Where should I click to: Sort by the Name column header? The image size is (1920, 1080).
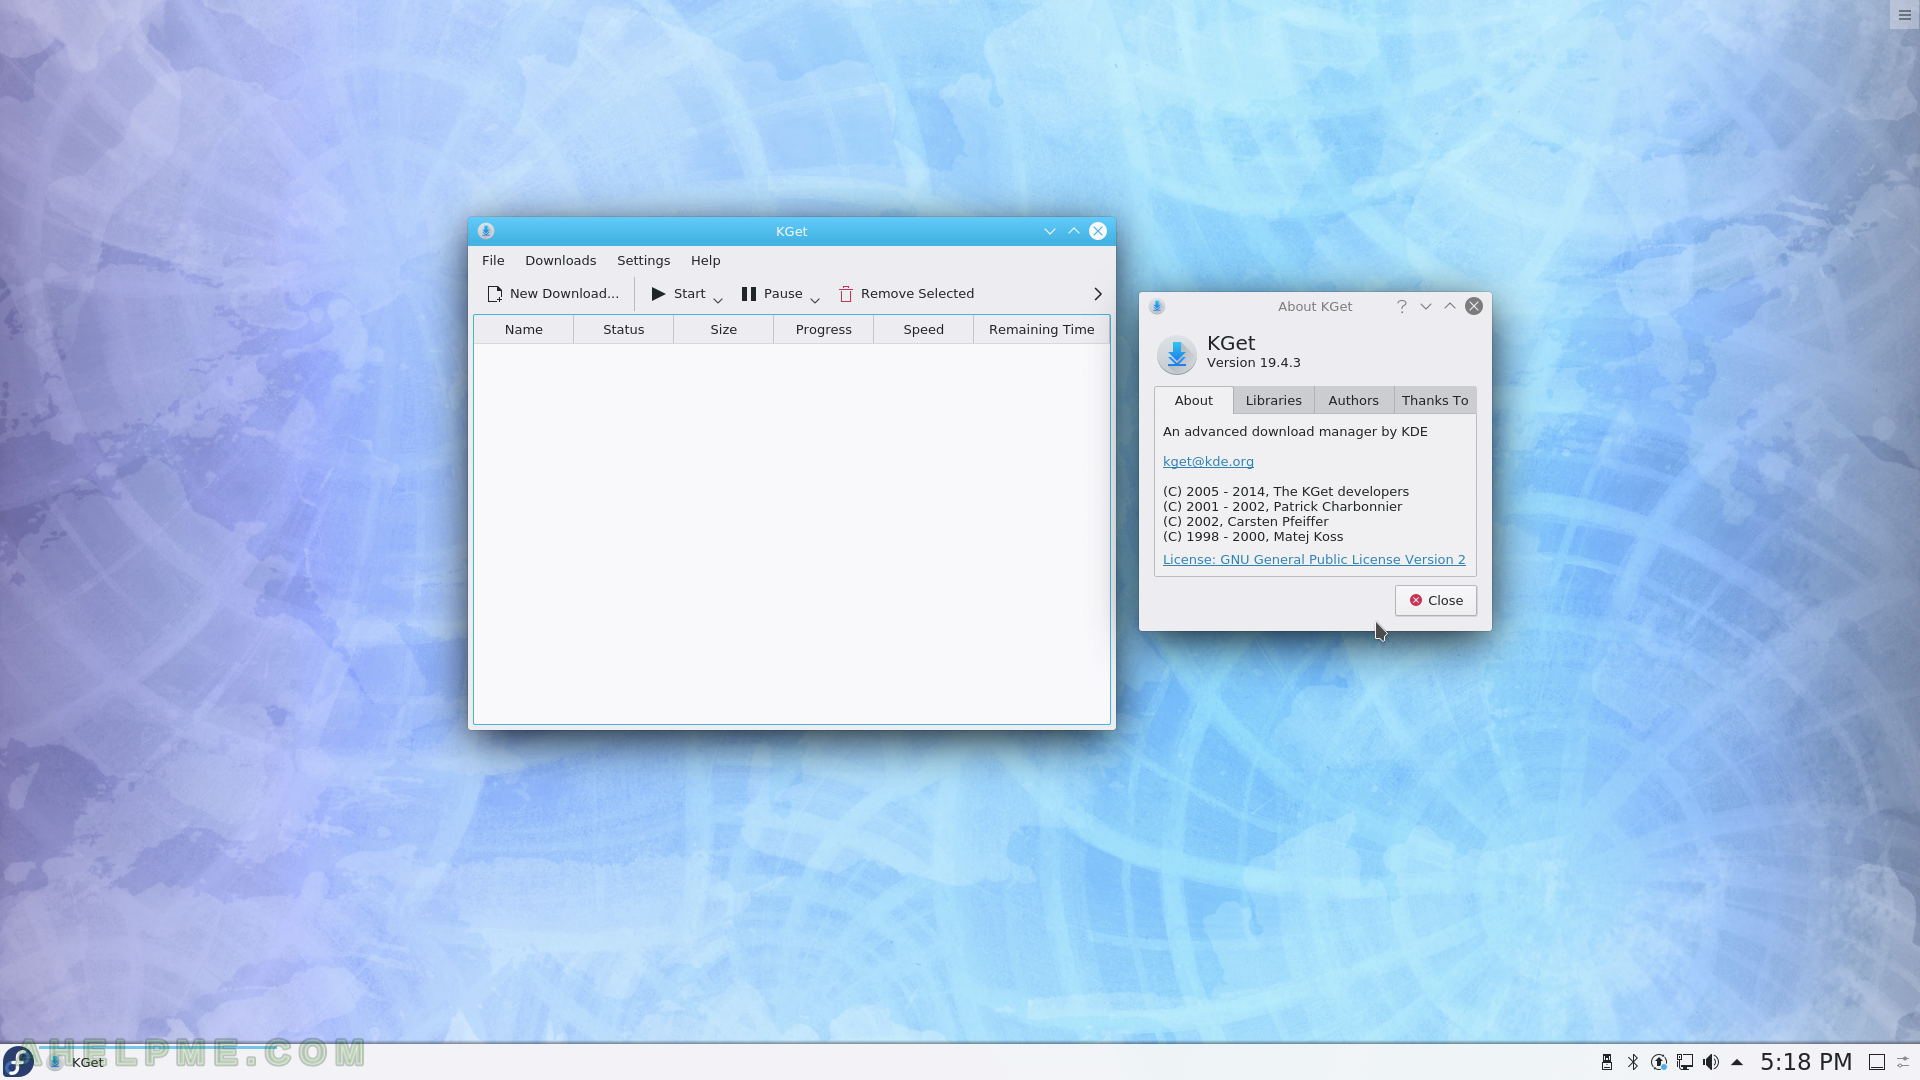(x=524, y=329)
